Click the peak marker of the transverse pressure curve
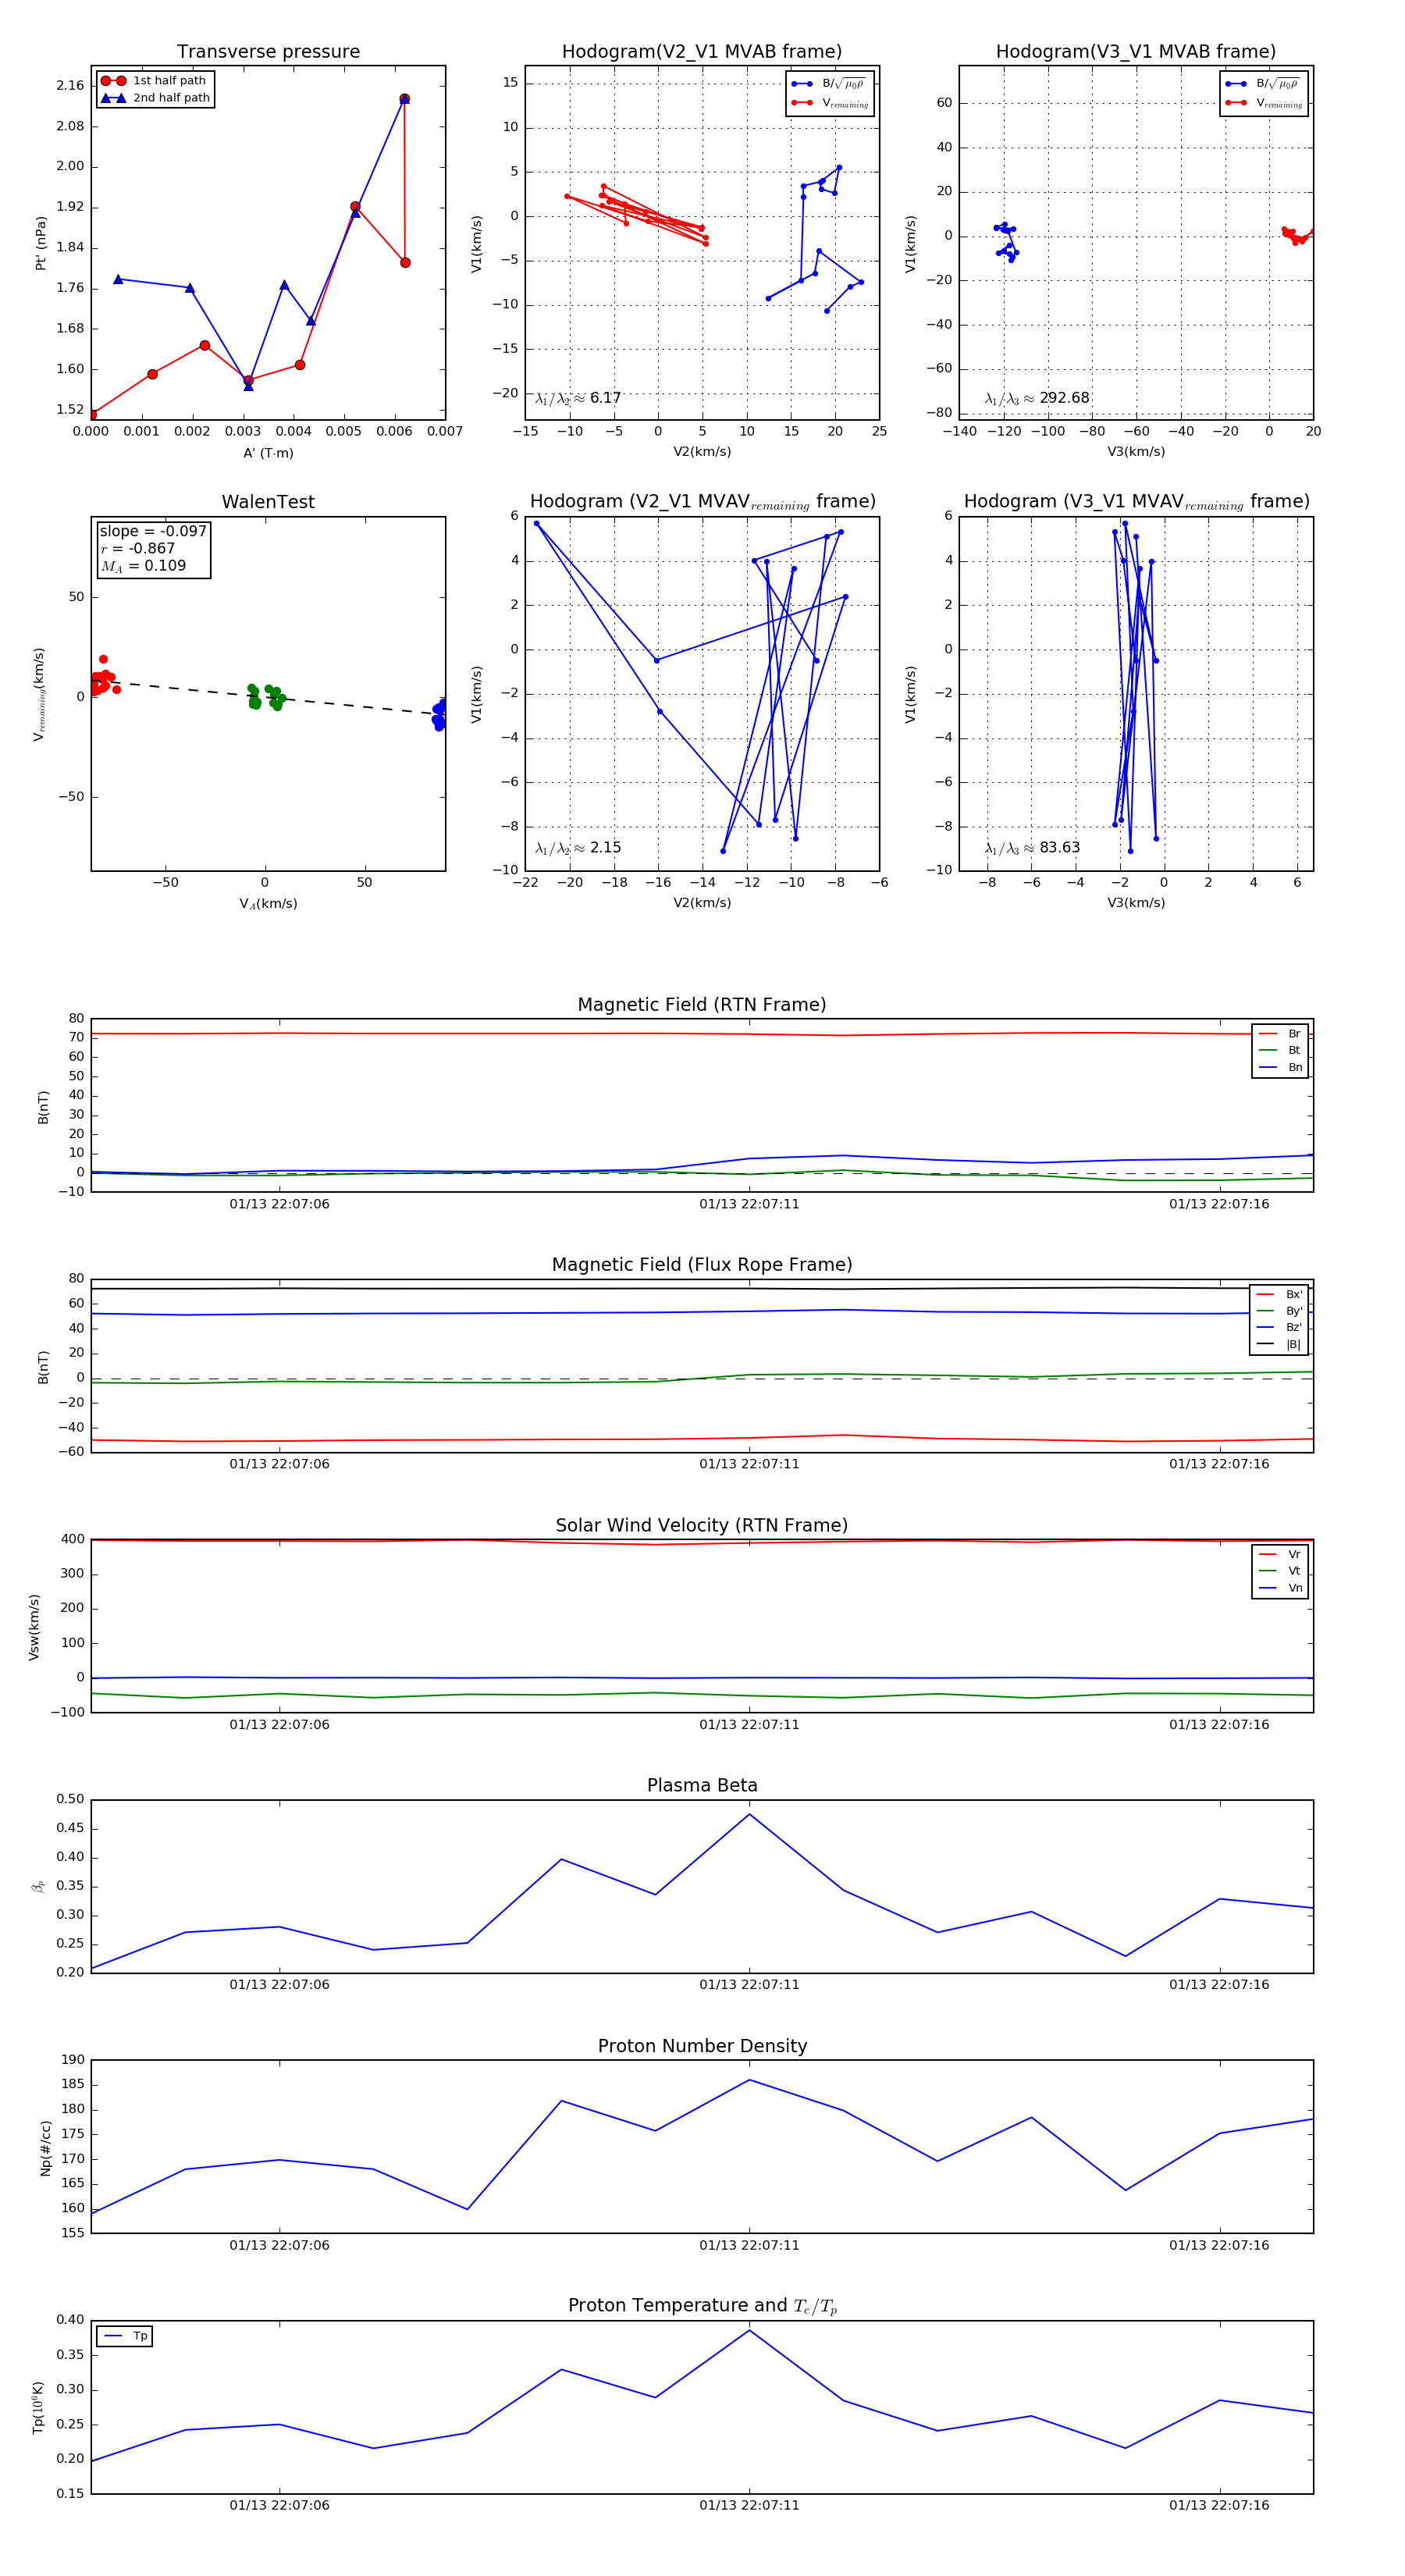This screenshot has width=1405, height=2576. pos(404,99)
